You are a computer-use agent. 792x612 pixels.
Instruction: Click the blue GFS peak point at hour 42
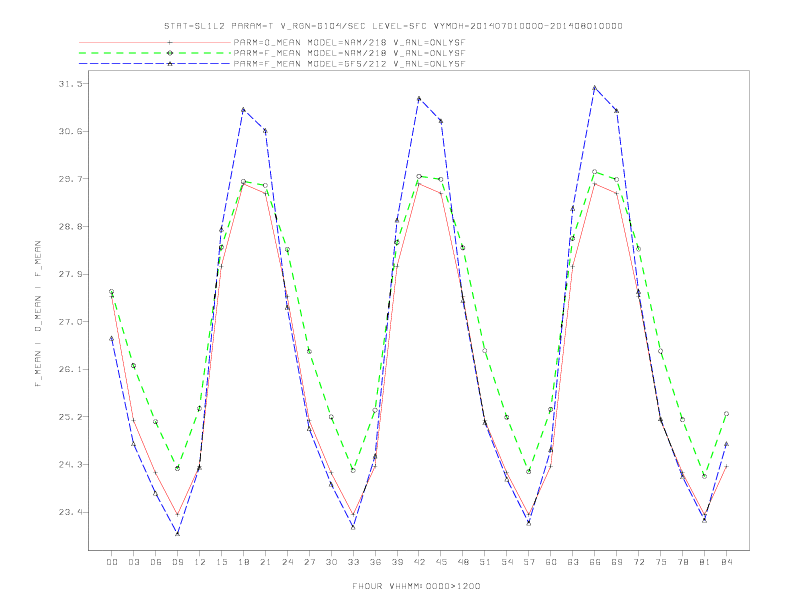tap(419, 98)
